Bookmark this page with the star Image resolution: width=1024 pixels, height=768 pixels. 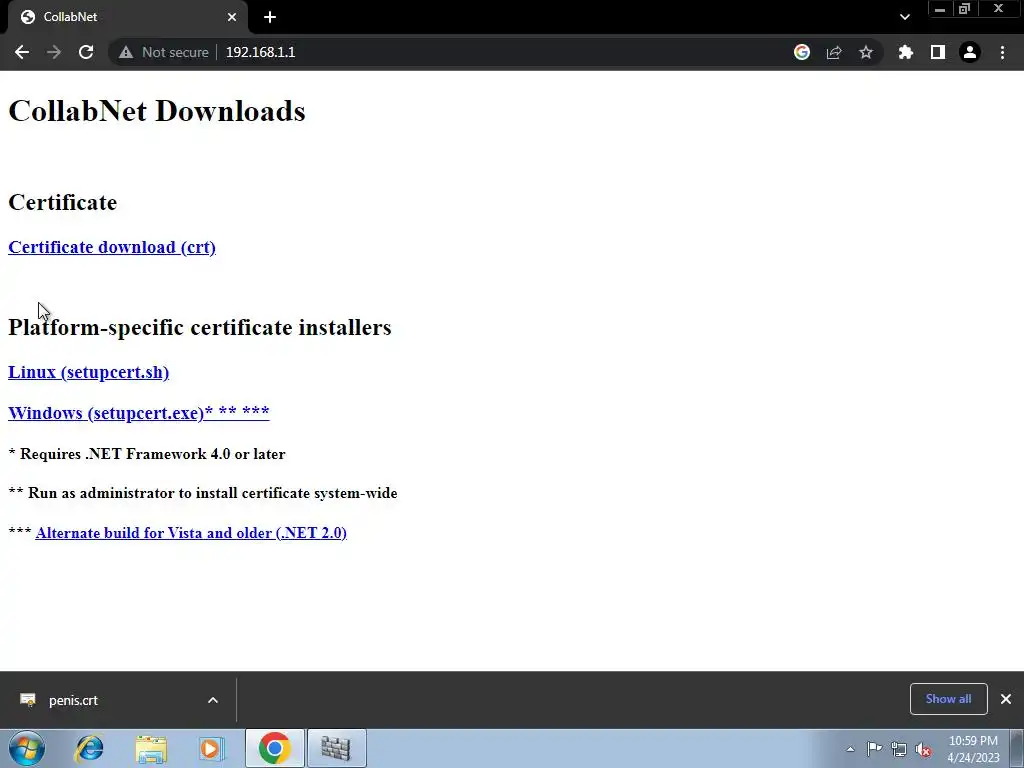click(x=866, y=52)
